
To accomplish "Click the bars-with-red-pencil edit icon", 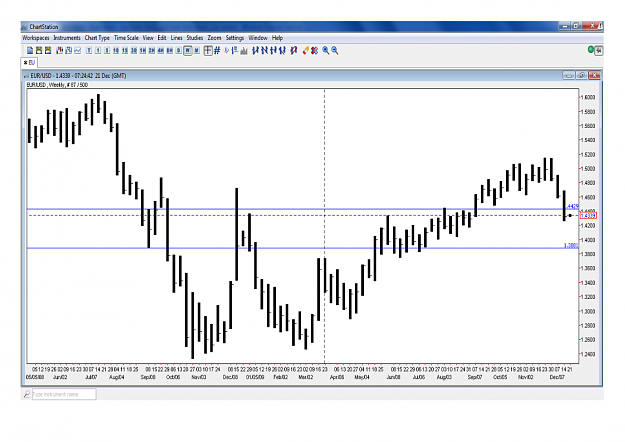I will pyautogui.click(x=294, y=50).
